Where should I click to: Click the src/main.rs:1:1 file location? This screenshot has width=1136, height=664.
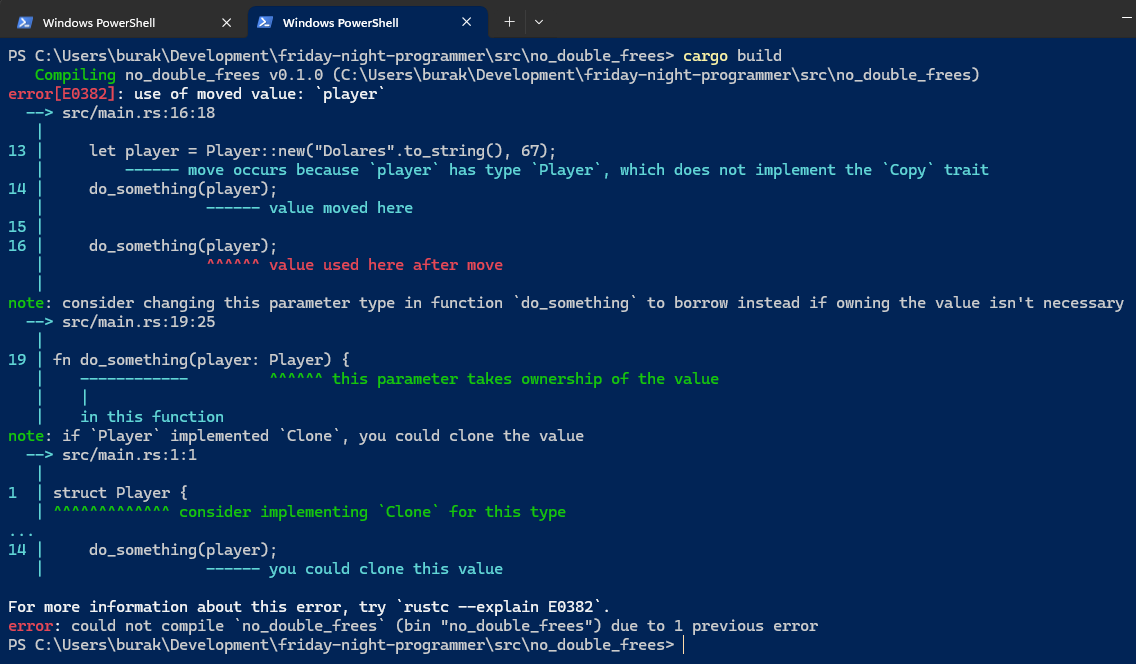[x=129, y=455]
